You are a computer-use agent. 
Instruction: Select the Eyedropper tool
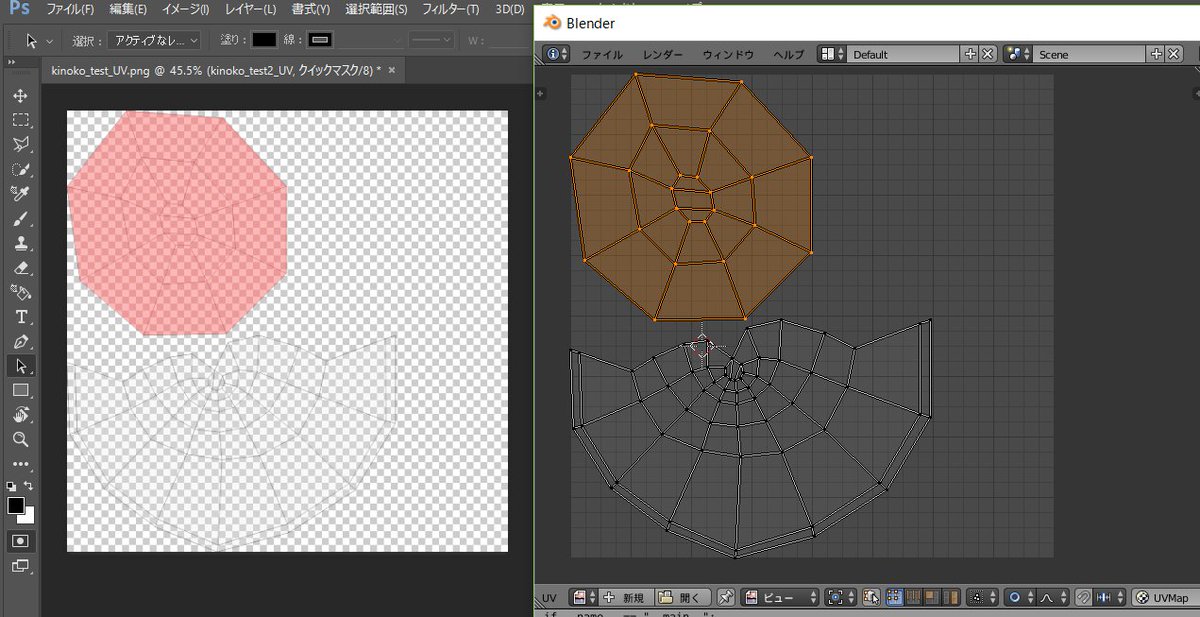coord(20,194)
